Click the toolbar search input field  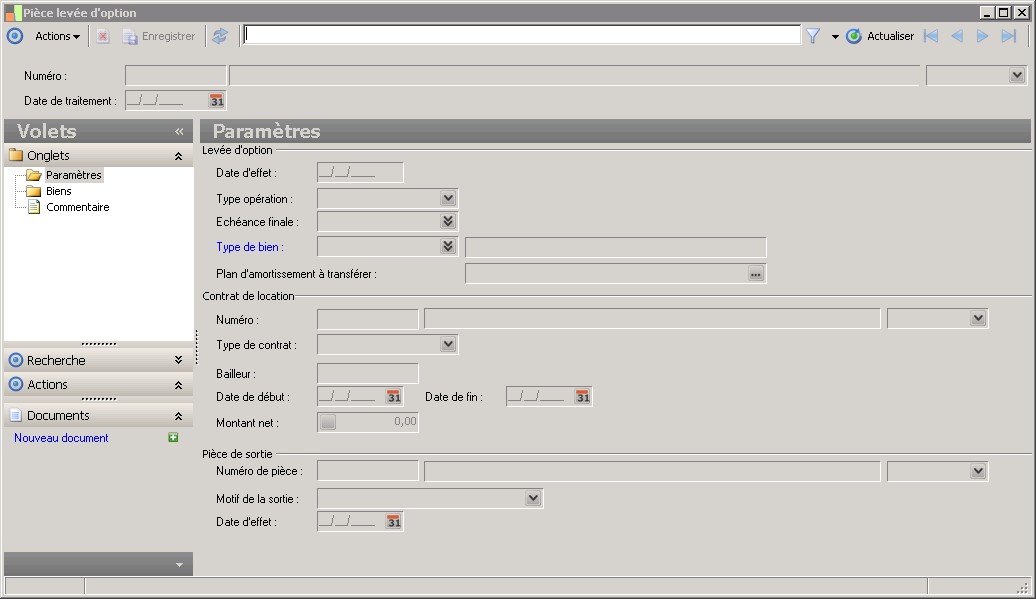click(x=522, y=35)
